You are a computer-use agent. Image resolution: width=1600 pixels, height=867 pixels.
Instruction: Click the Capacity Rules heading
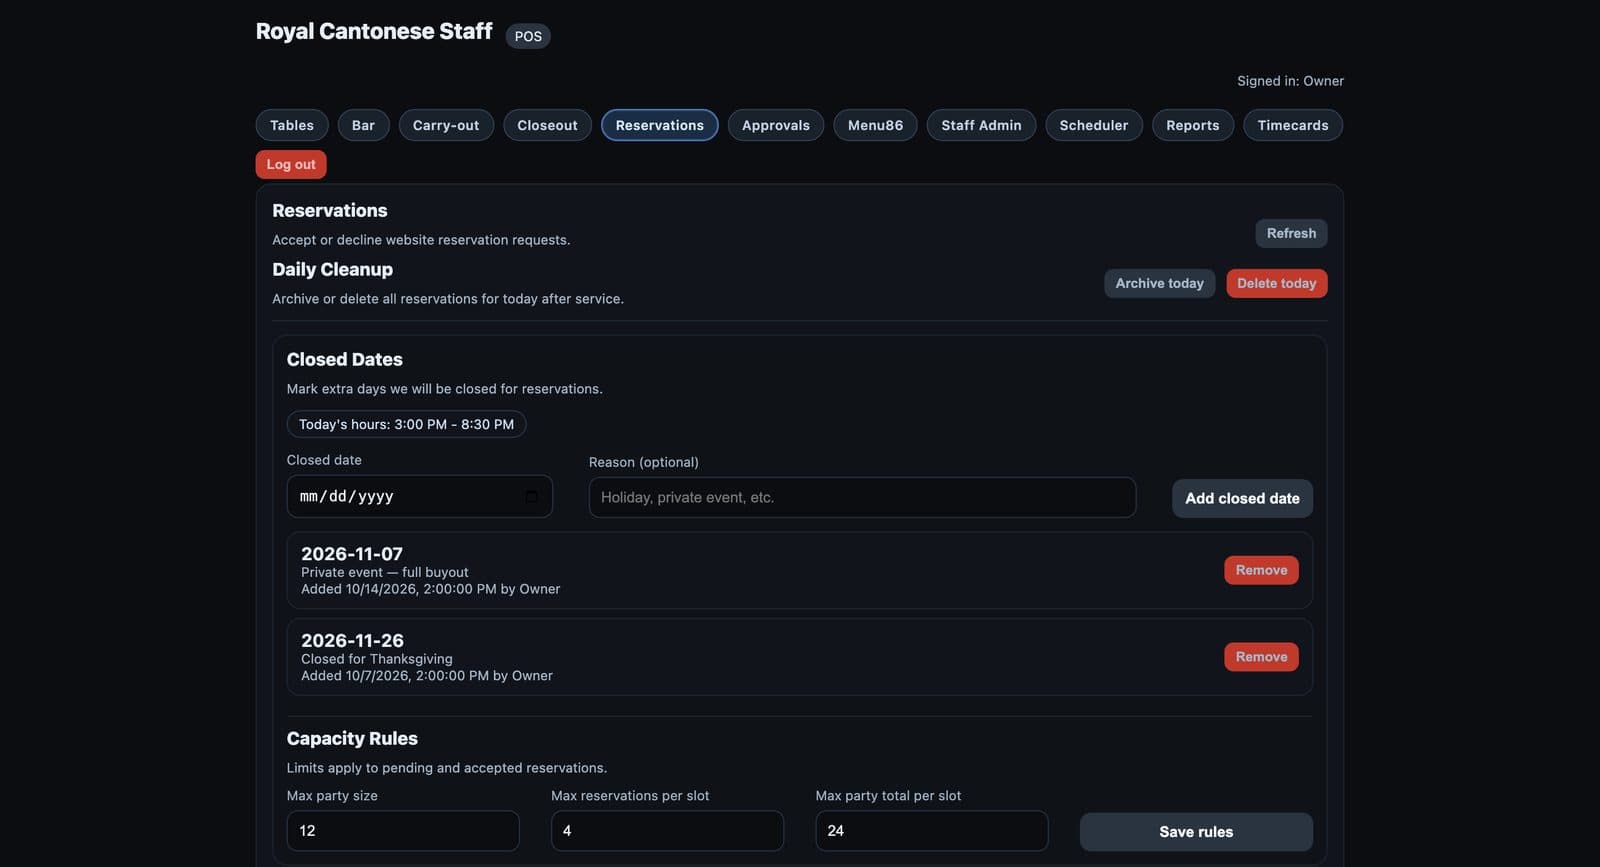click(352, 739)
